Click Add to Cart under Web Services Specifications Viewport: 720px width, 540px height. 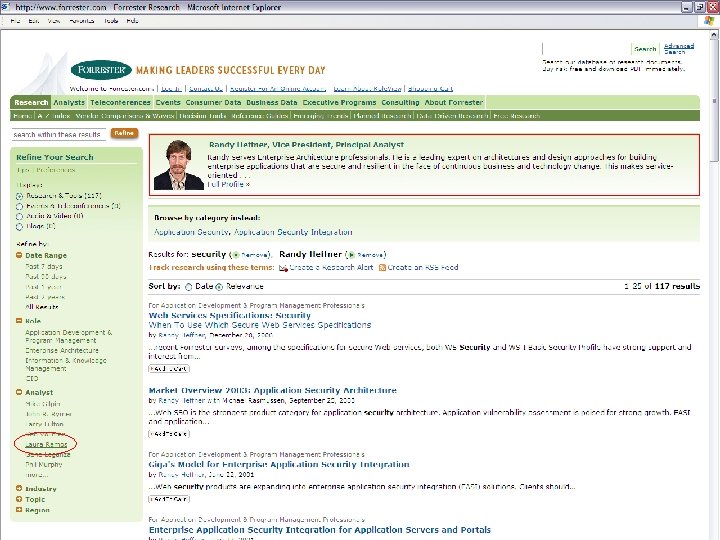coord(169,369)
